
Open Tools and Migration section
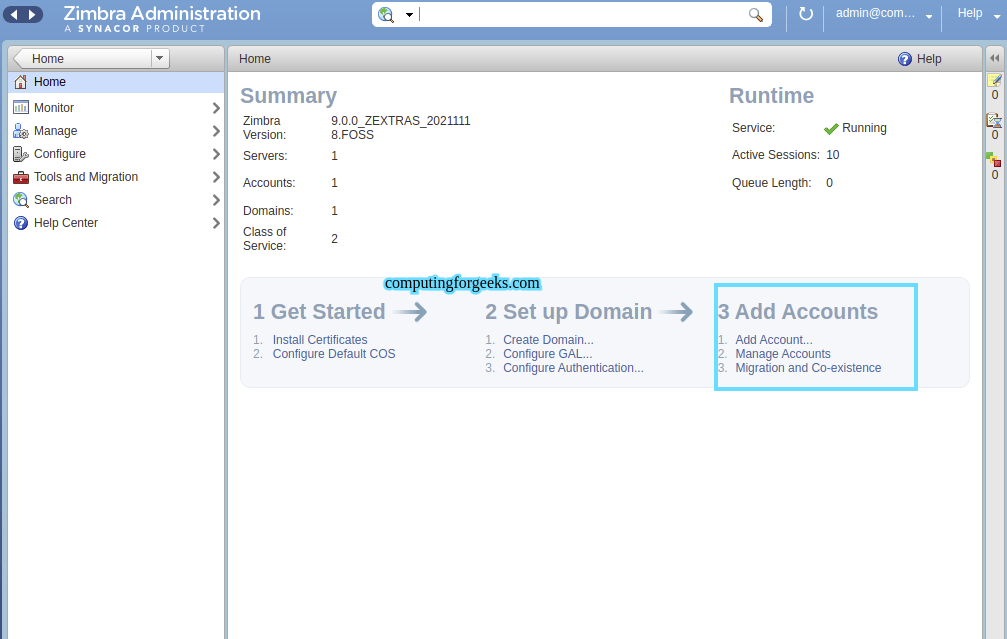tap(86, 177)
